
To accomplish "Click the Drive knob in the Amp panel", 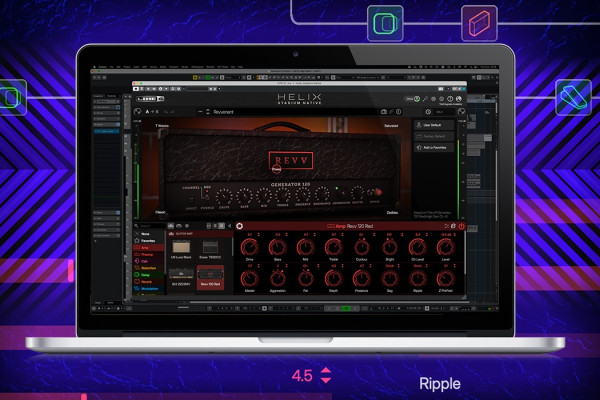I will coord(249,248).
